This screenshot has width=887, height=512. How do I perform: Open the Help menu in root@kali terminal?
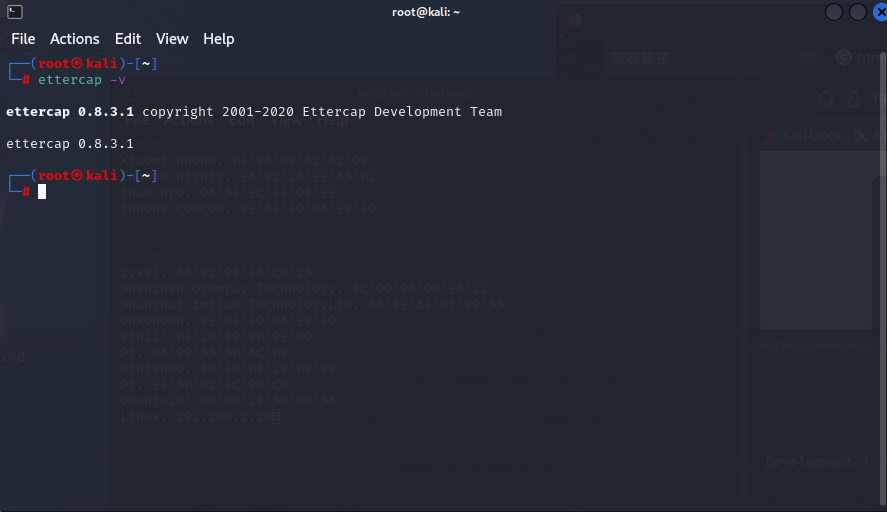[x=218, y=39]
